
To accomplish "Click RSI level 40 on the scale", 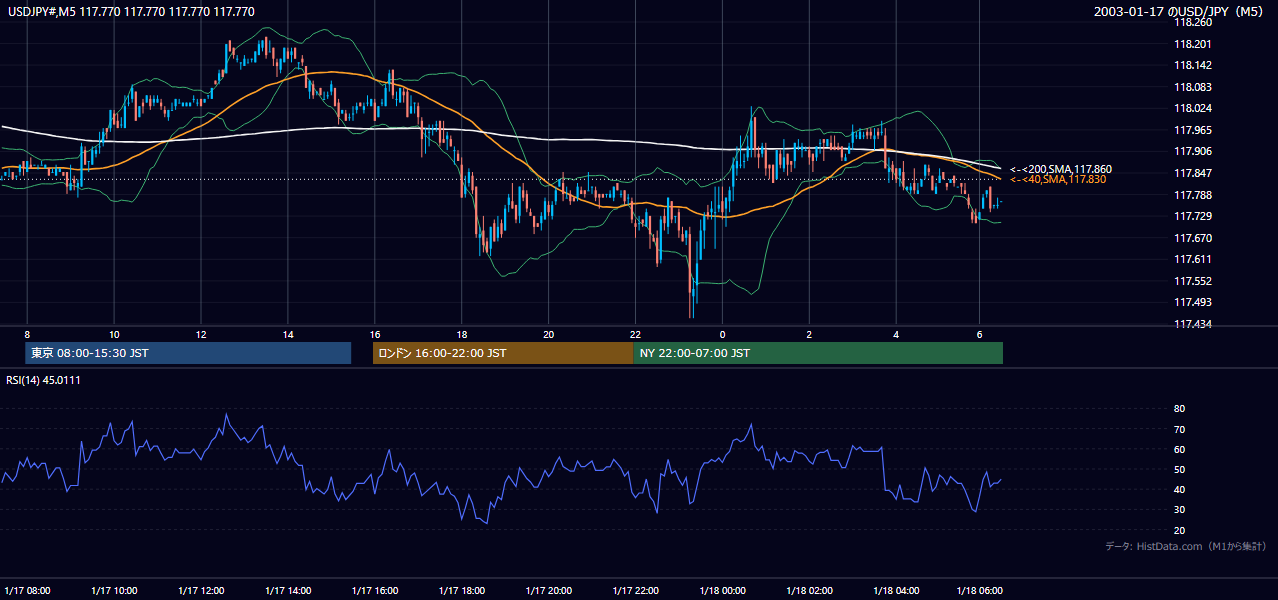I will [1179, 489].
